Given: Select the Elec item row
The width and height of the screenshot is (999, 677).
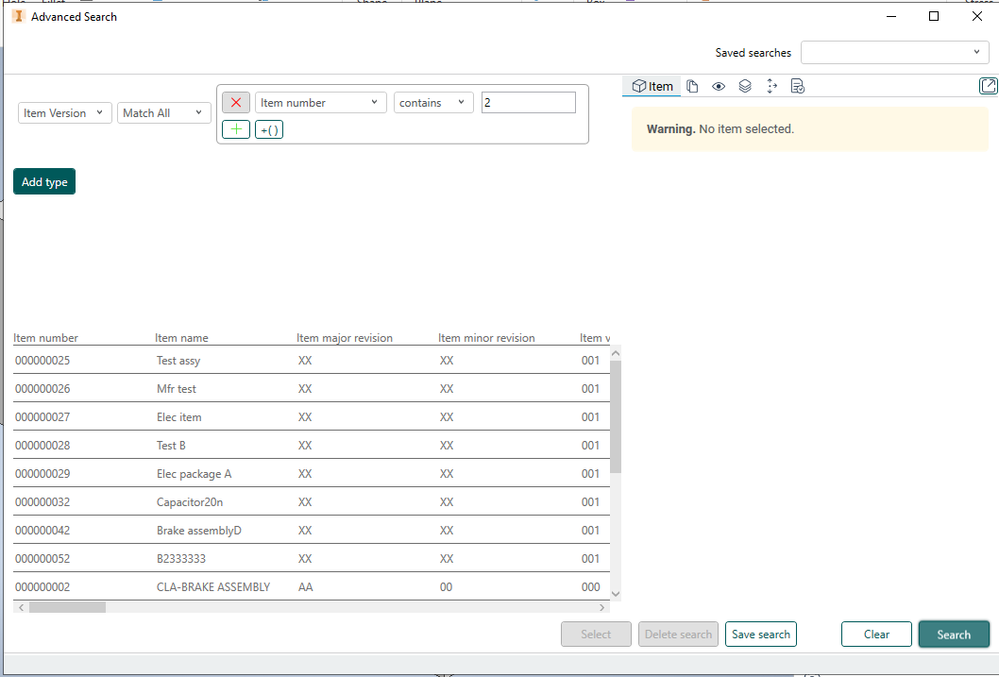Looking at the screenshot, I should point(311,417).
